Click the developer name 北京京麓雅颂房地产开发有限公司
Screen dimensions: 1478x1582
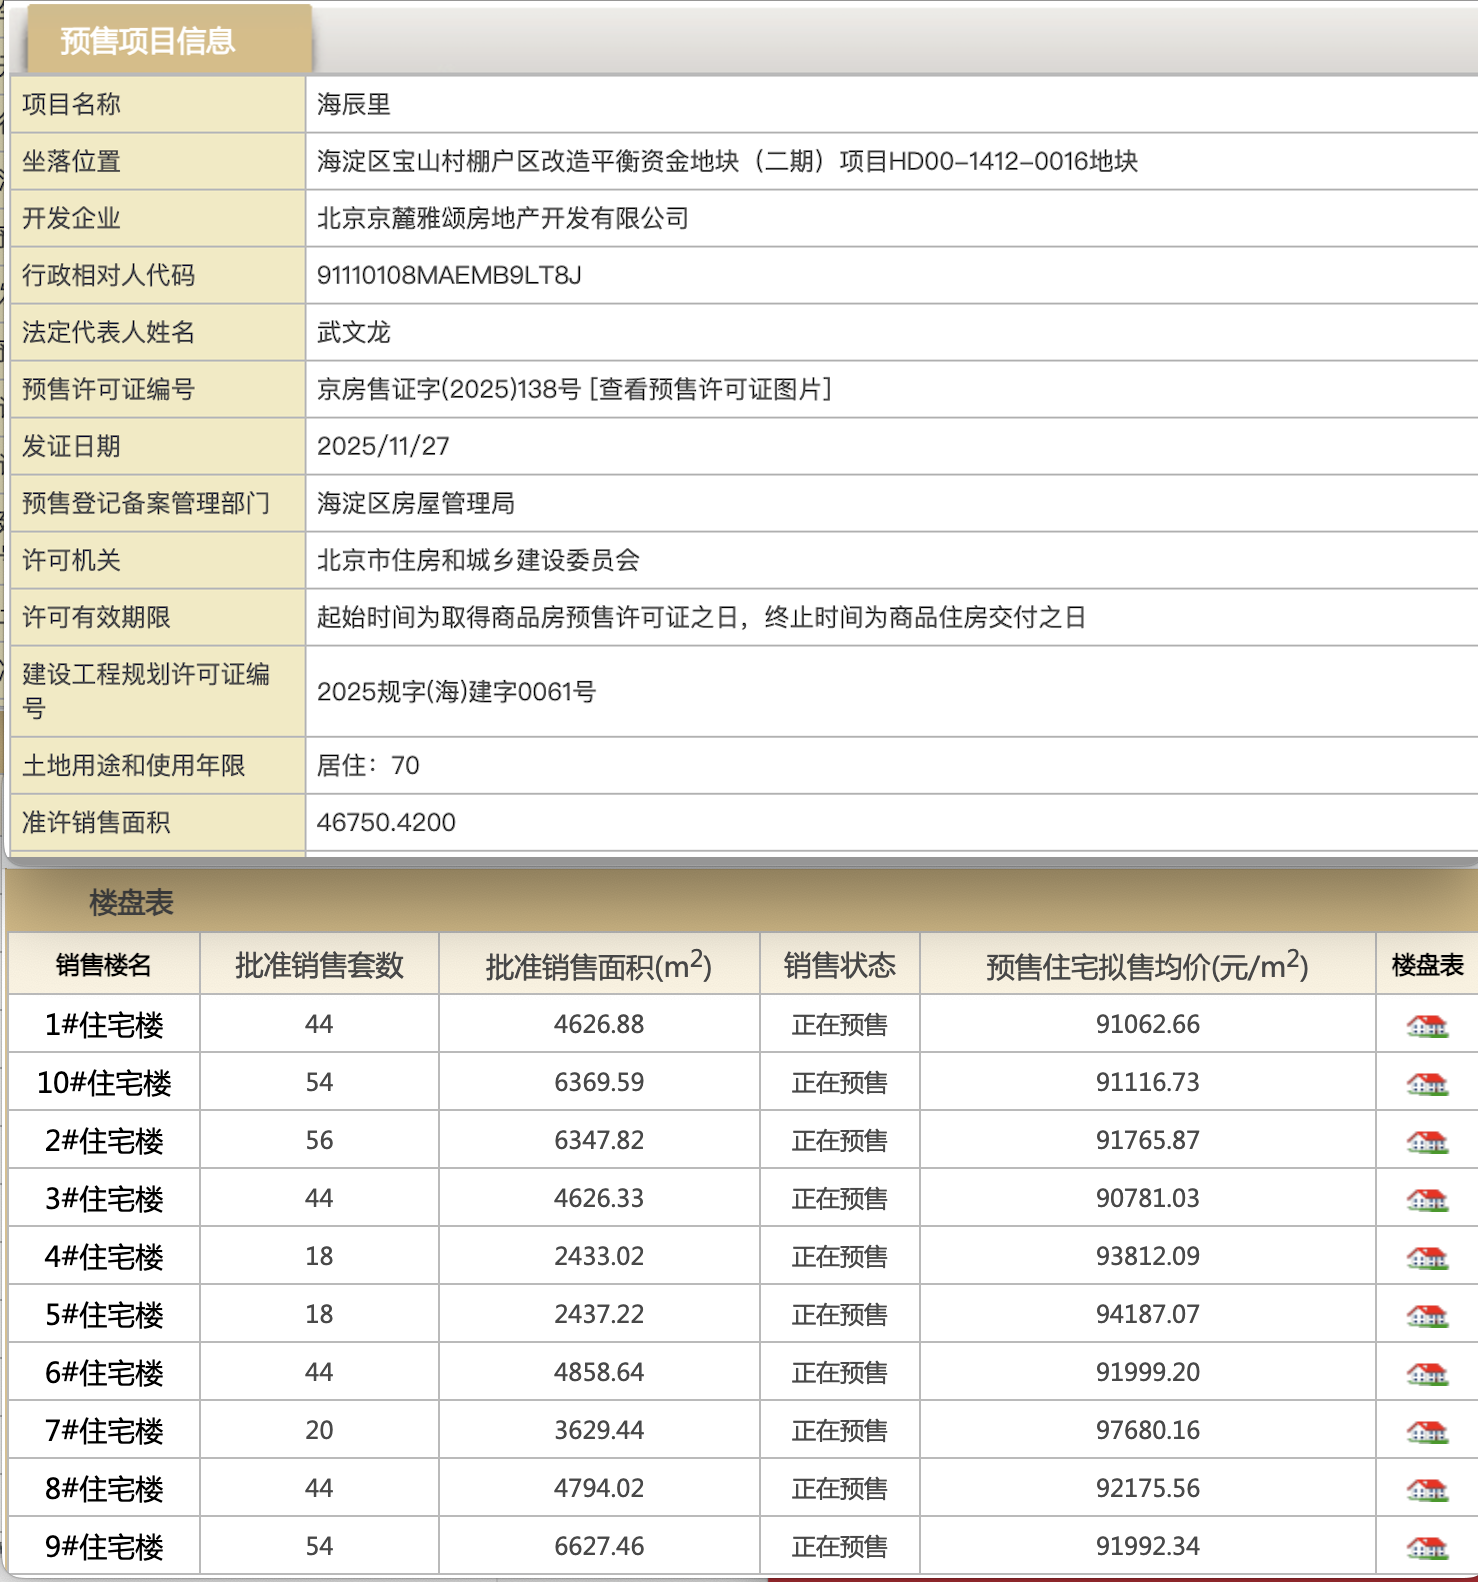coord(503,218)
